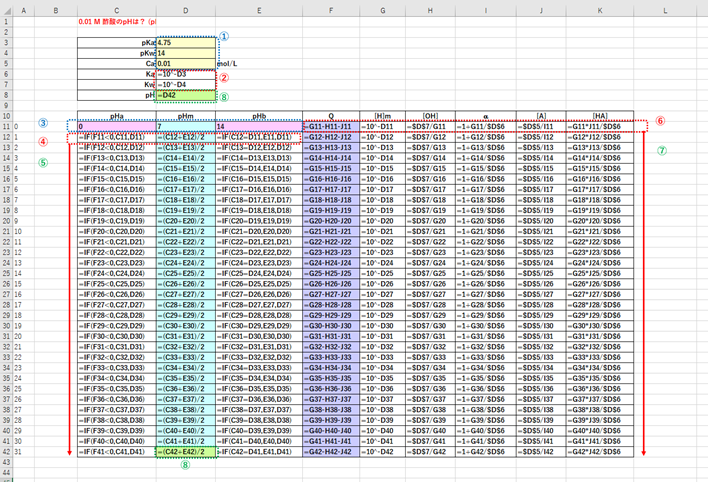
Task: Select column header D
Action: coord(186,10)
